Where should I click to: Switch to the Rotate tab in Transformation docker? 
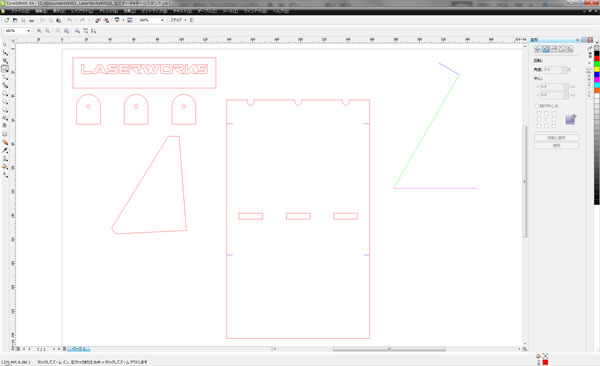[x=546, y=49]
